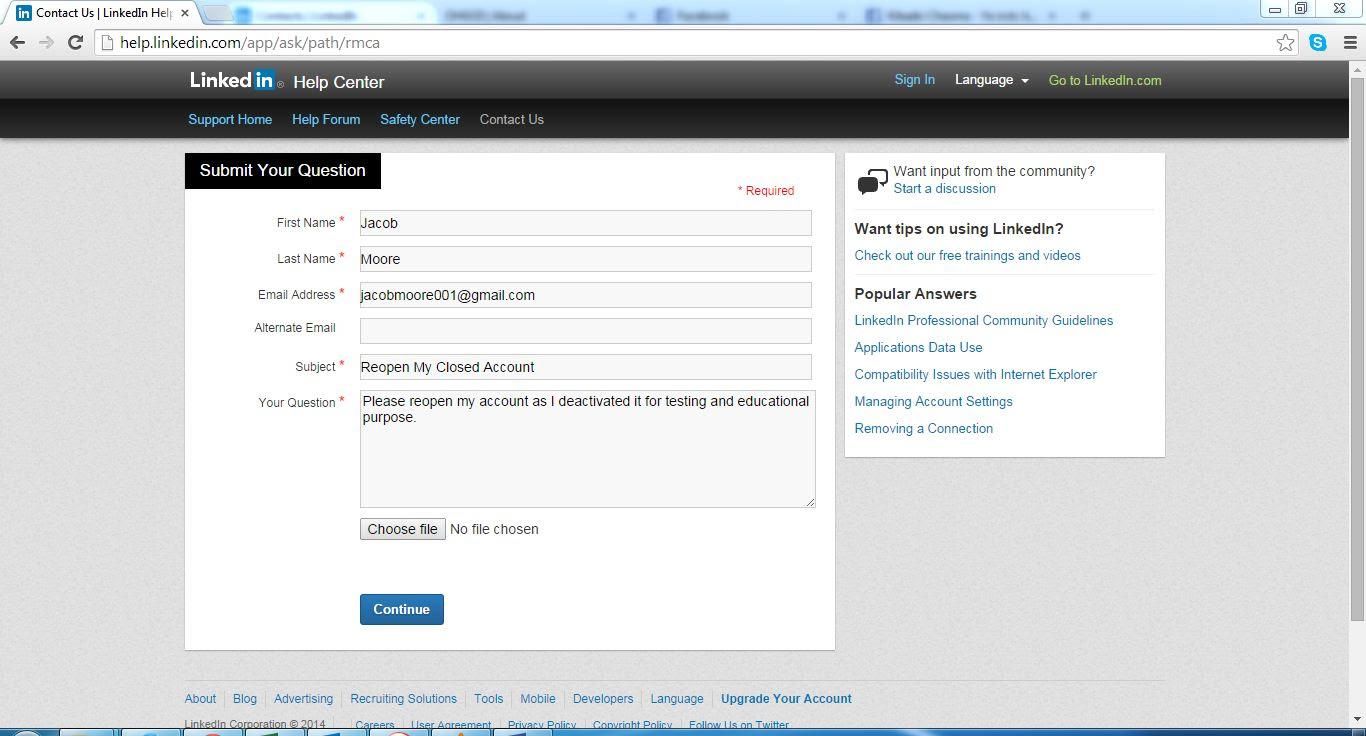
Task: Click the Continue button
Action: click(x=401, y=609)
